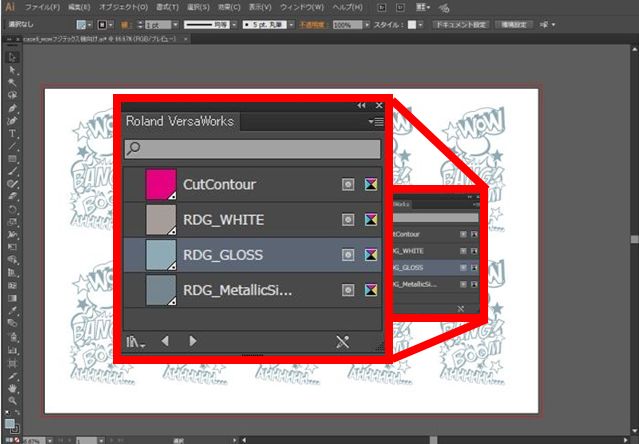Step the stroke weight value arrows
Viewport: 639px width, 444px height.
tap(140, 25)
